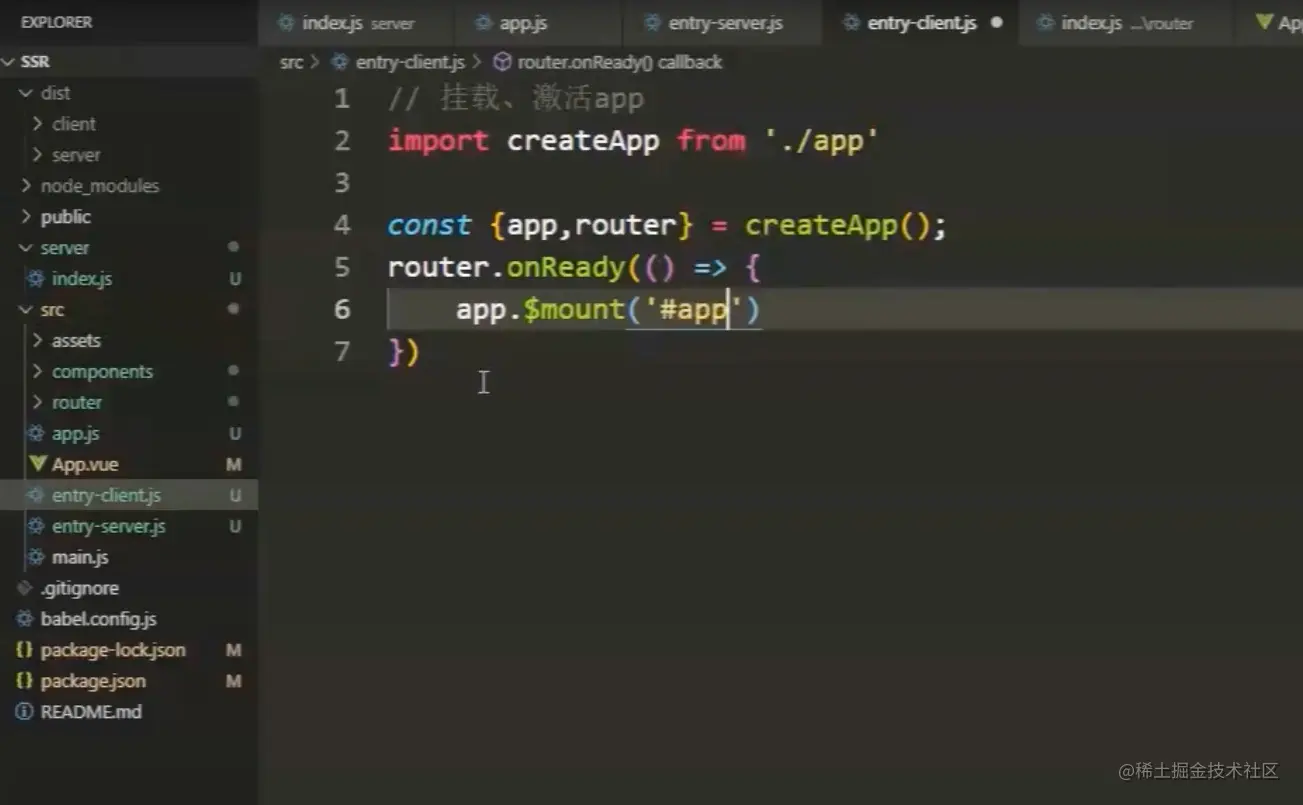
Task: Click the braces icon beside package.json
Action: [24, 681]
